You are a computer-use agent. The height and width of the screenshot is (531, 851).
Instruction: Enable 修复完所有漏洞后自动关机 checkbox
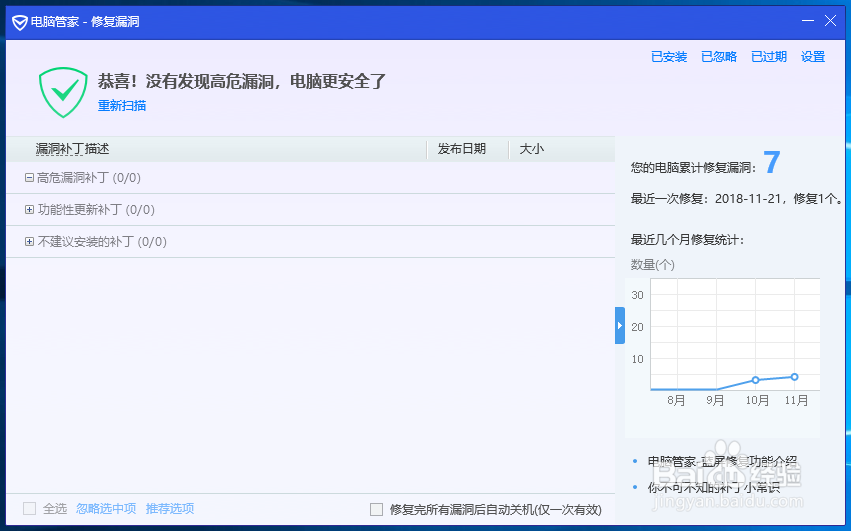(376, 509)
